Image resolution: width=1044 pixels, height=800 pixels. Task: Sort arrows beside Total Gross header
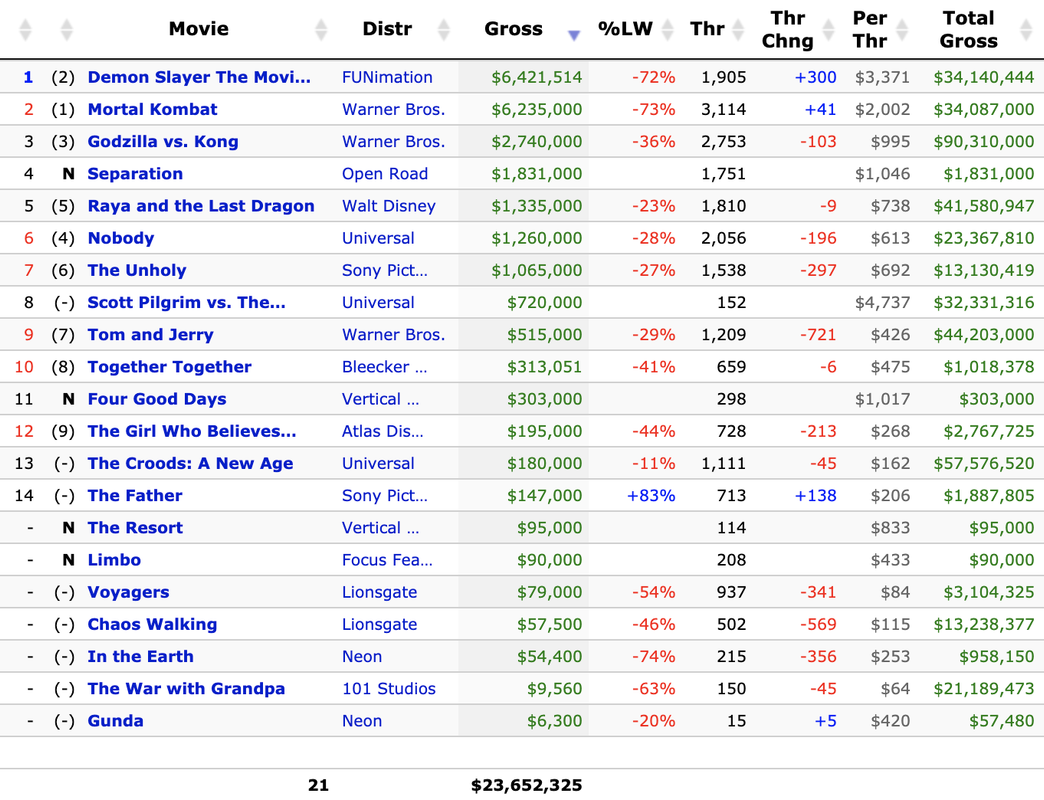(x=1026, y=29)
